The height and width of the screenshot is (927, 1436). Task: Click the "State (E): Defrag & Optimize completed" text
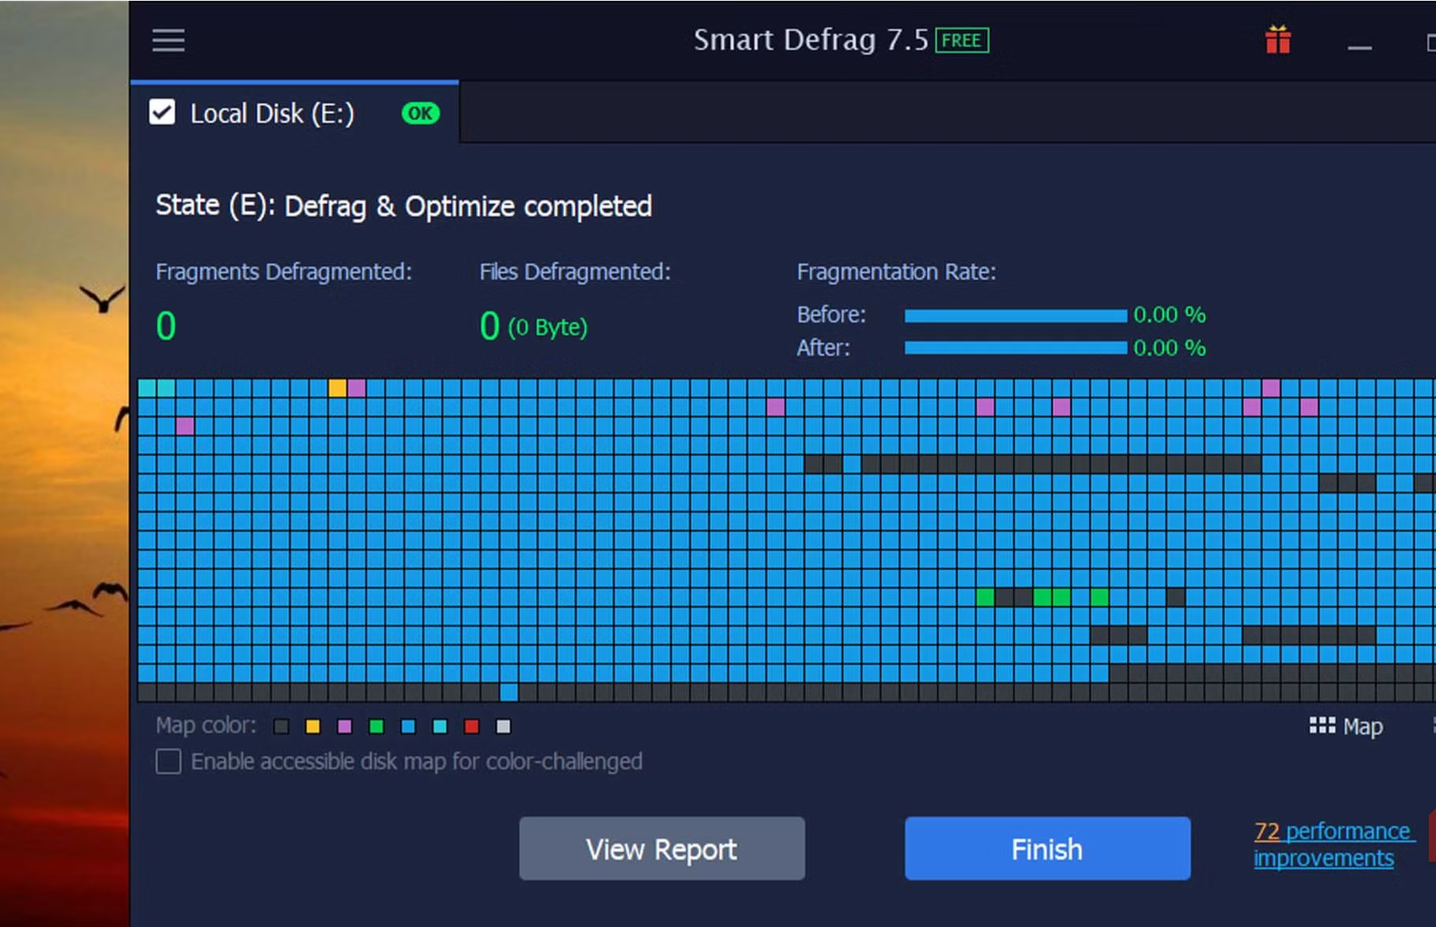pyautogui.click(x=404, y=206)
